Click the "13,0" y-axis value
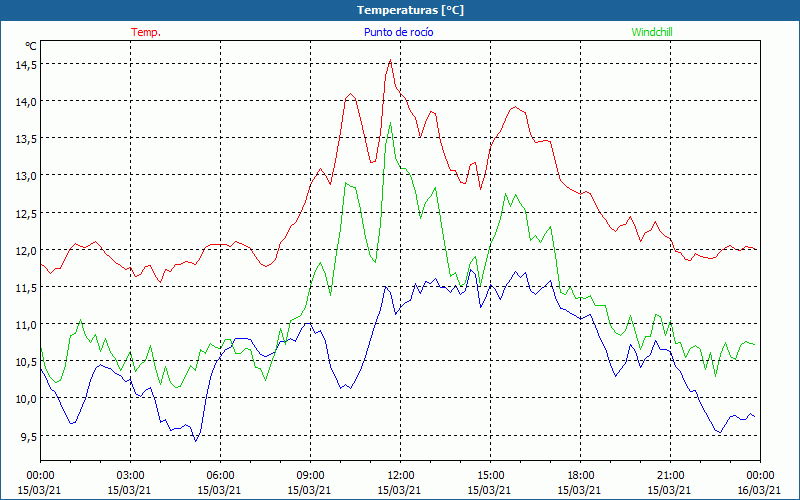 tap(28, 176)
